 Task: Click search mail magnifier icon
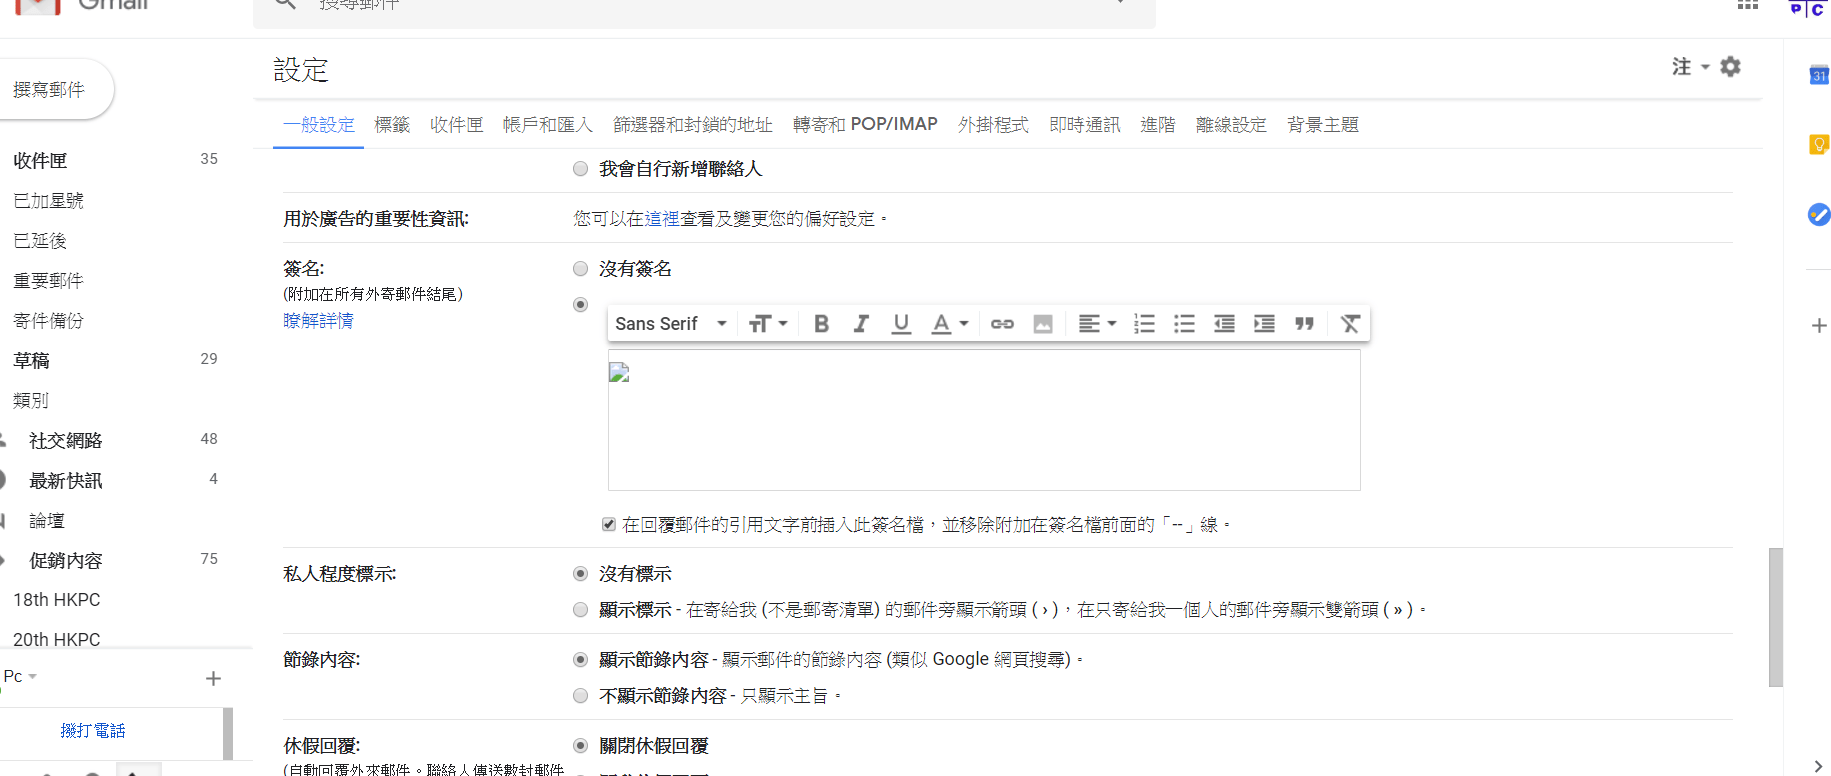285,4
